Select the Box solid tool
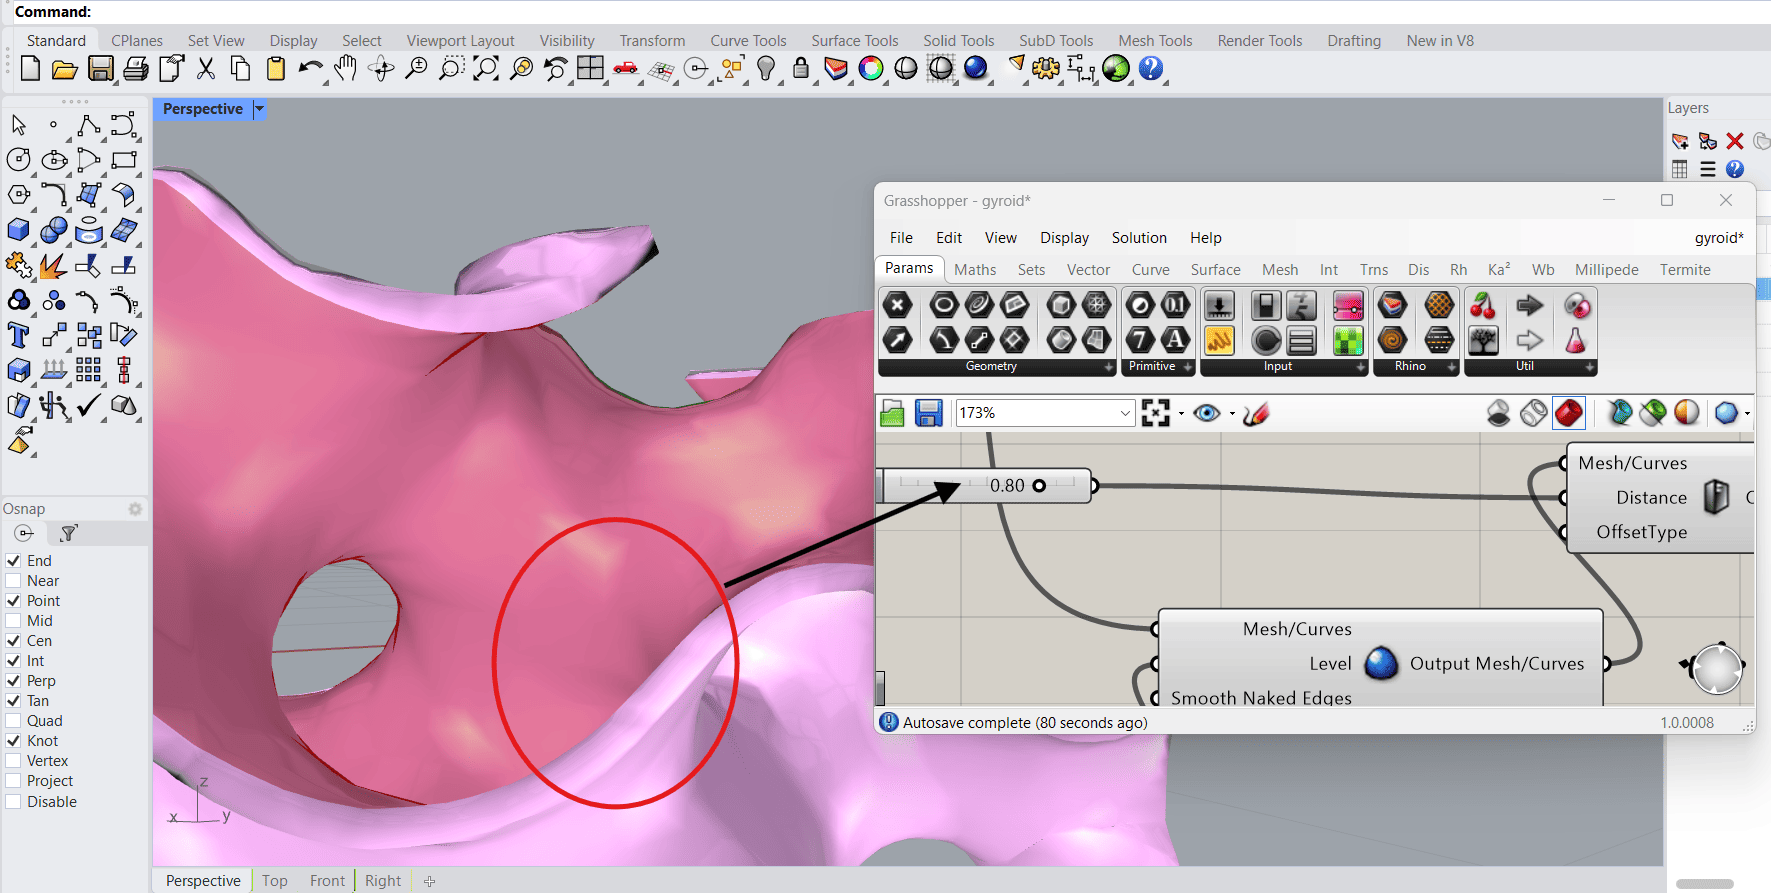The image size is (1771, 893). [18, 230]
